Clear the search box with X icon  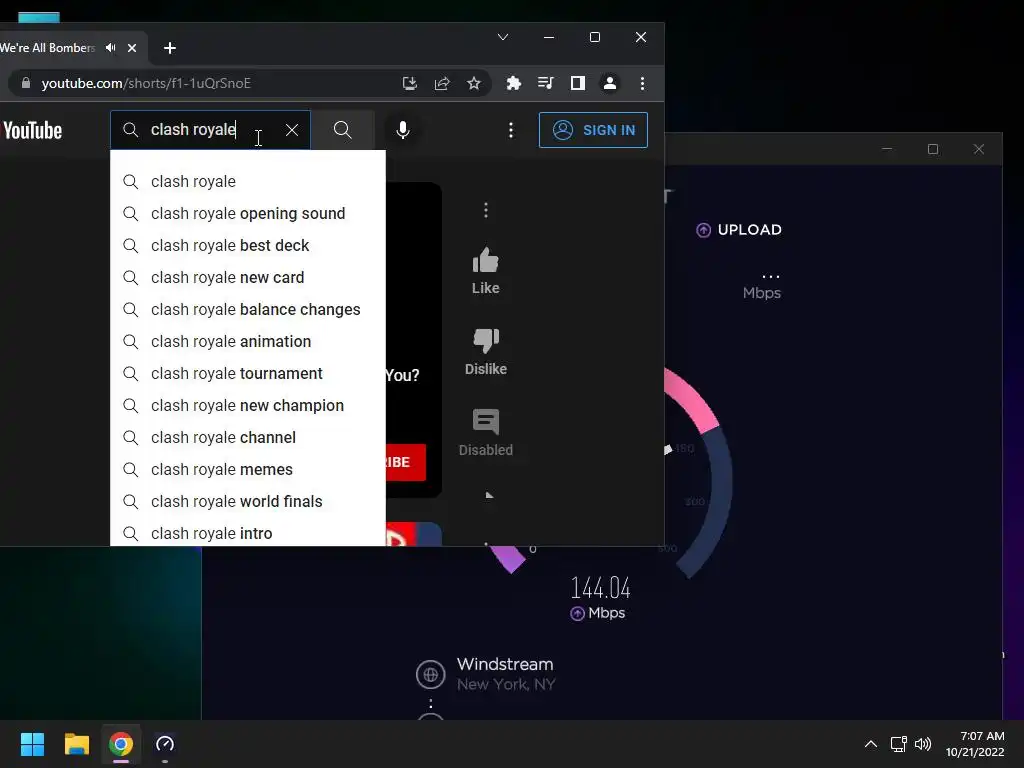(x=292, y=130)
